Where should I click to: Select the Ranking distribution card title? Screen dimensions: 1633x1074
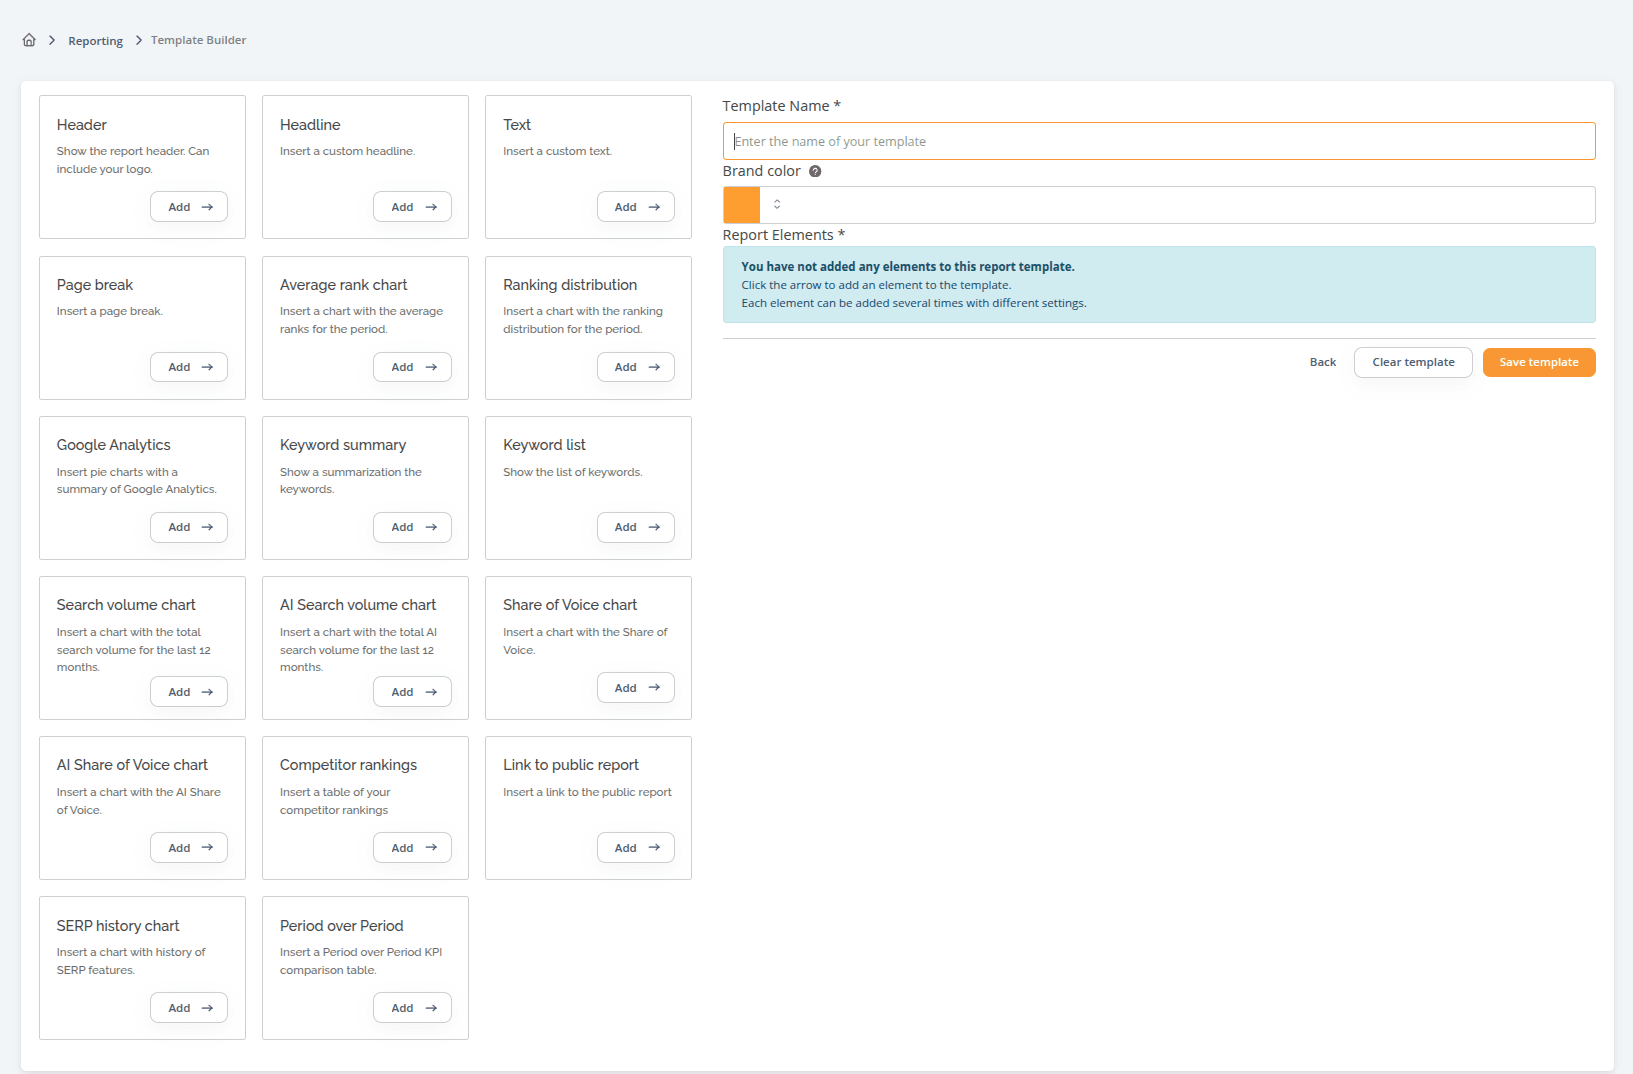tap(570, 285)
